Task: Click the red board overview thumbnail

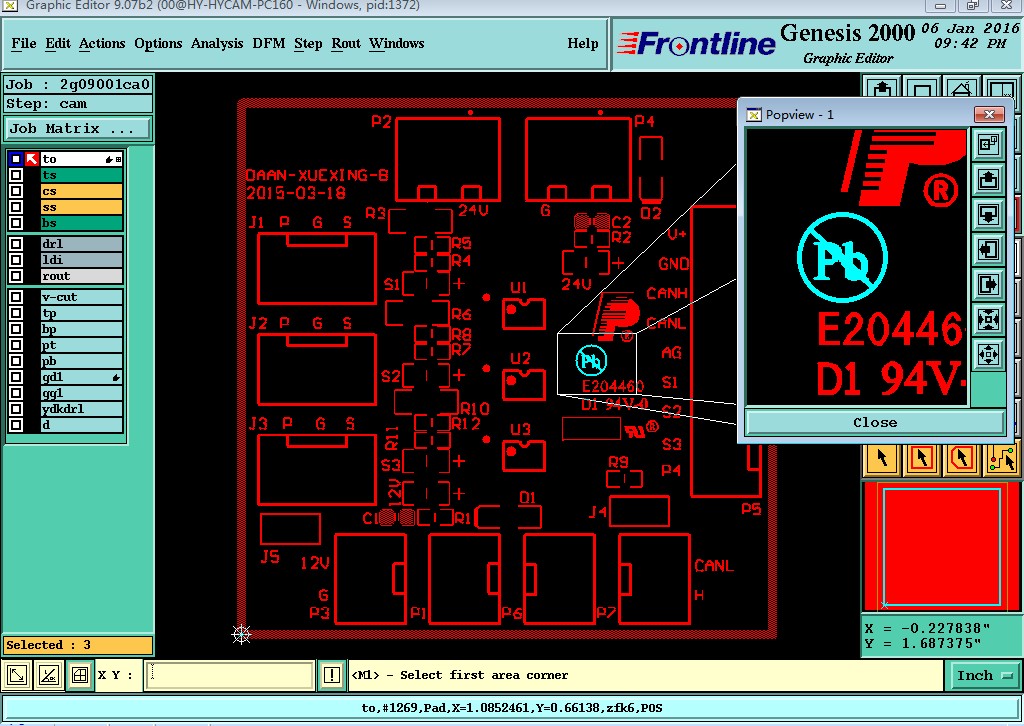Action: tap(942, 547)
